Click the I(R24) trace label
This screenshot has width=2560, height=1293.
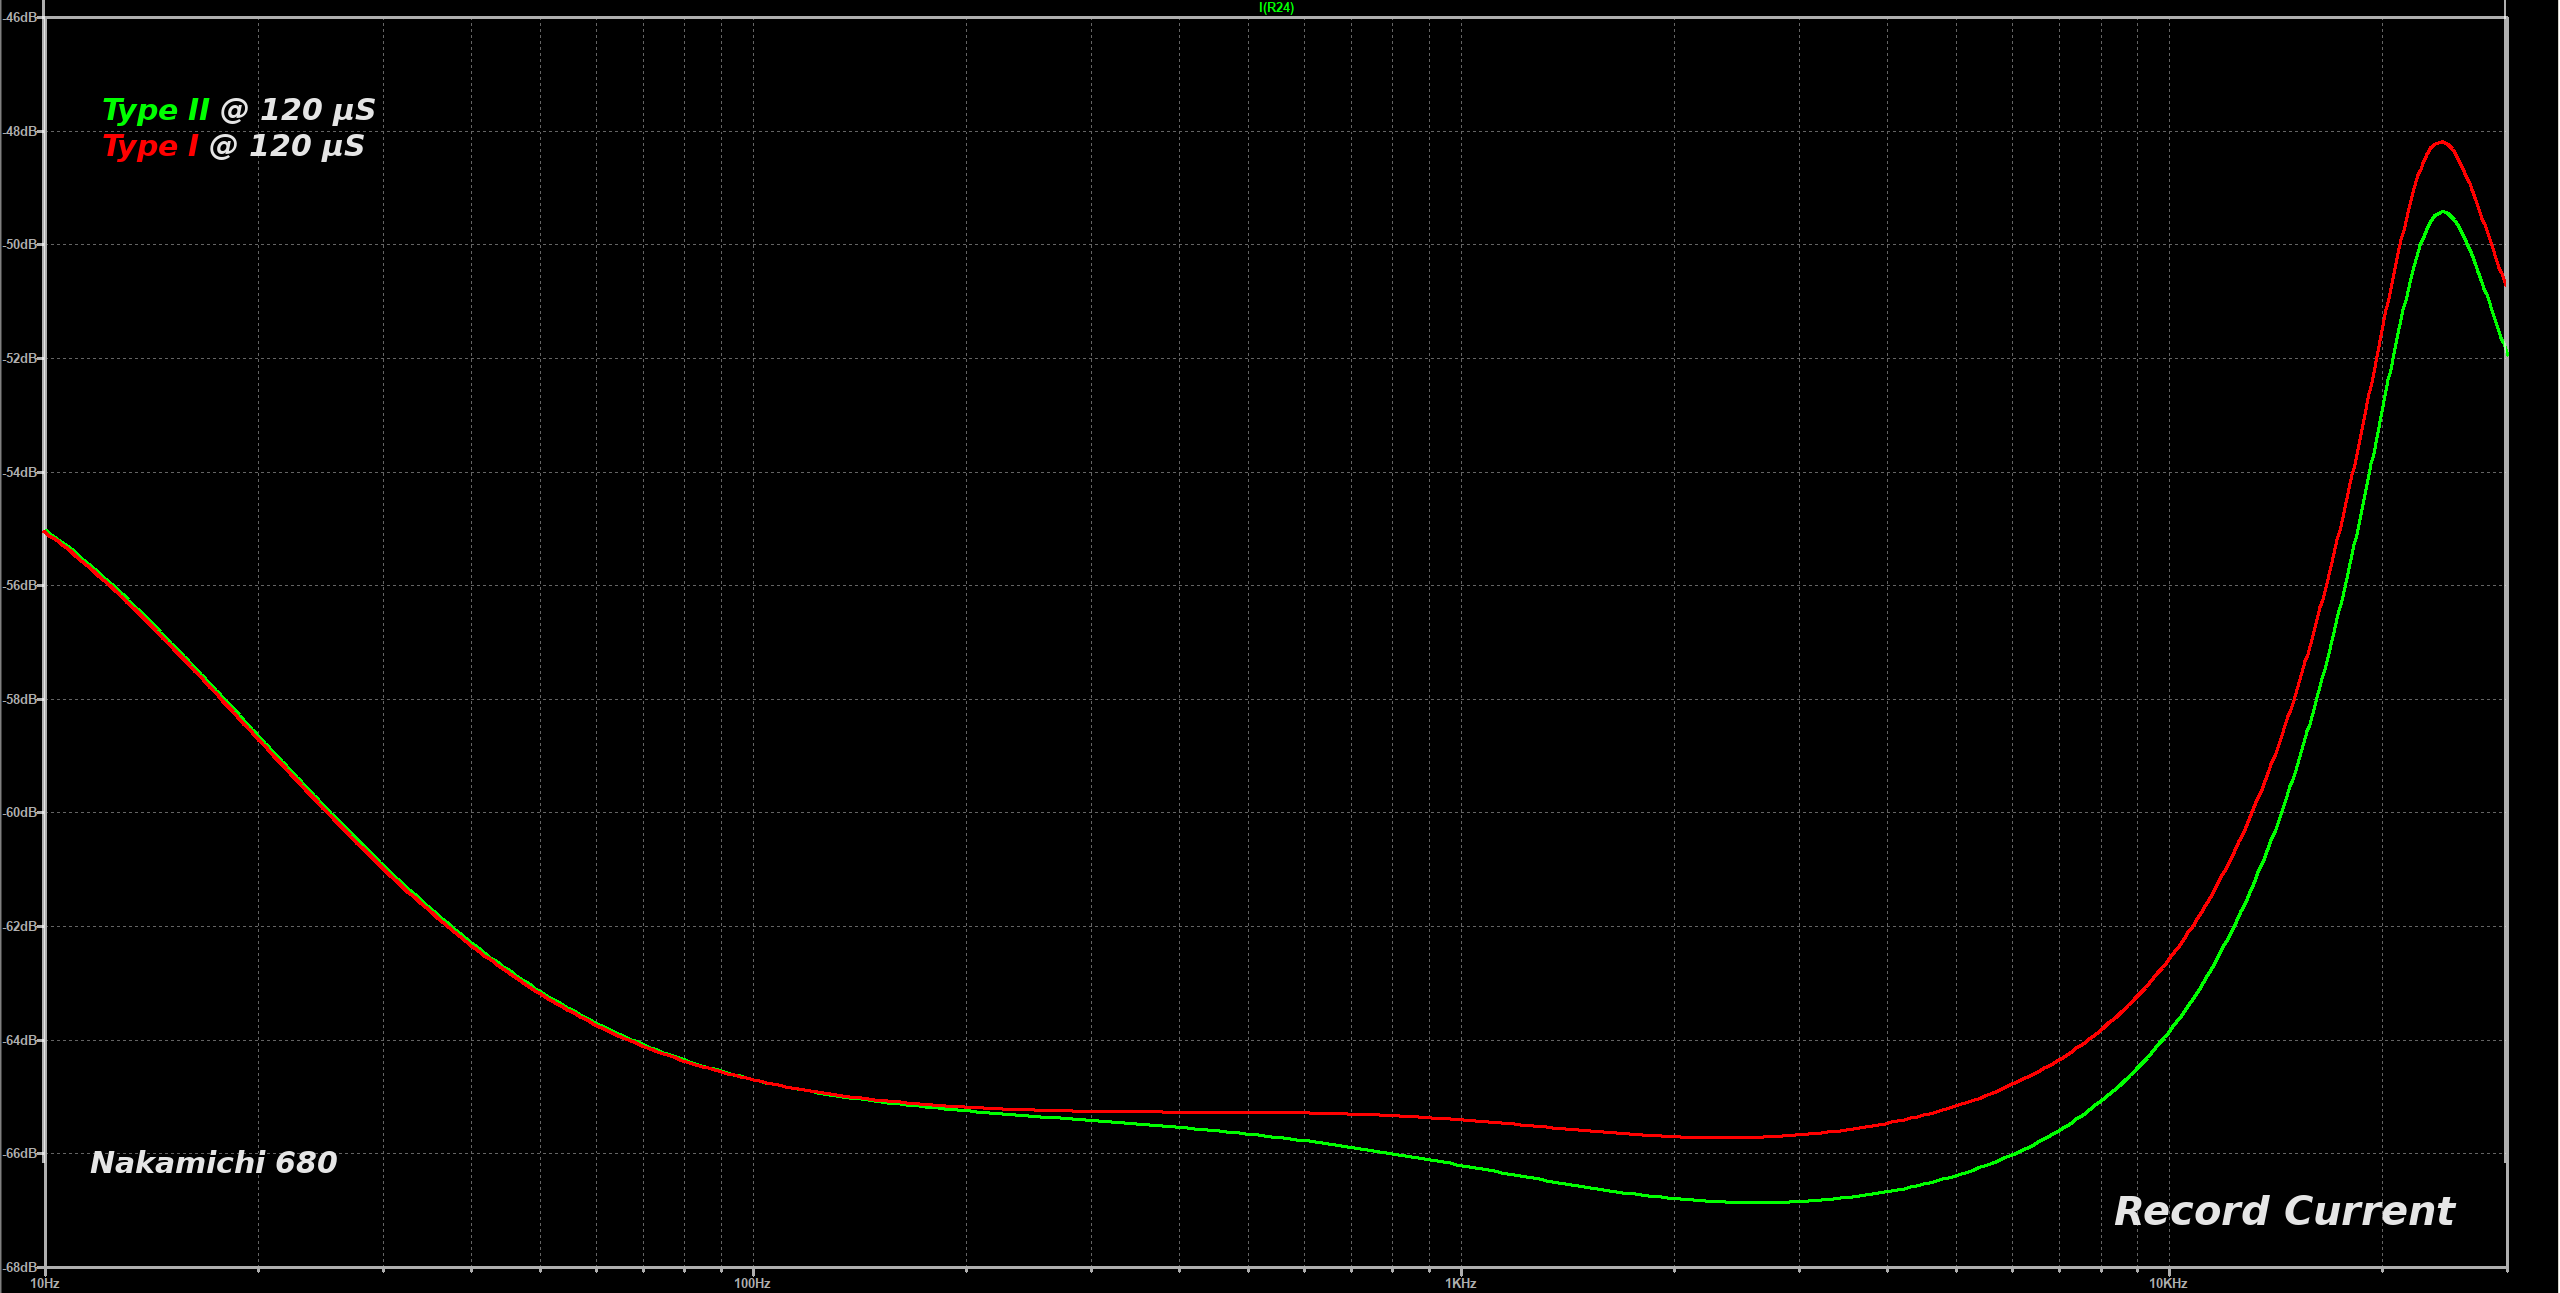[x=1276, y=8]
